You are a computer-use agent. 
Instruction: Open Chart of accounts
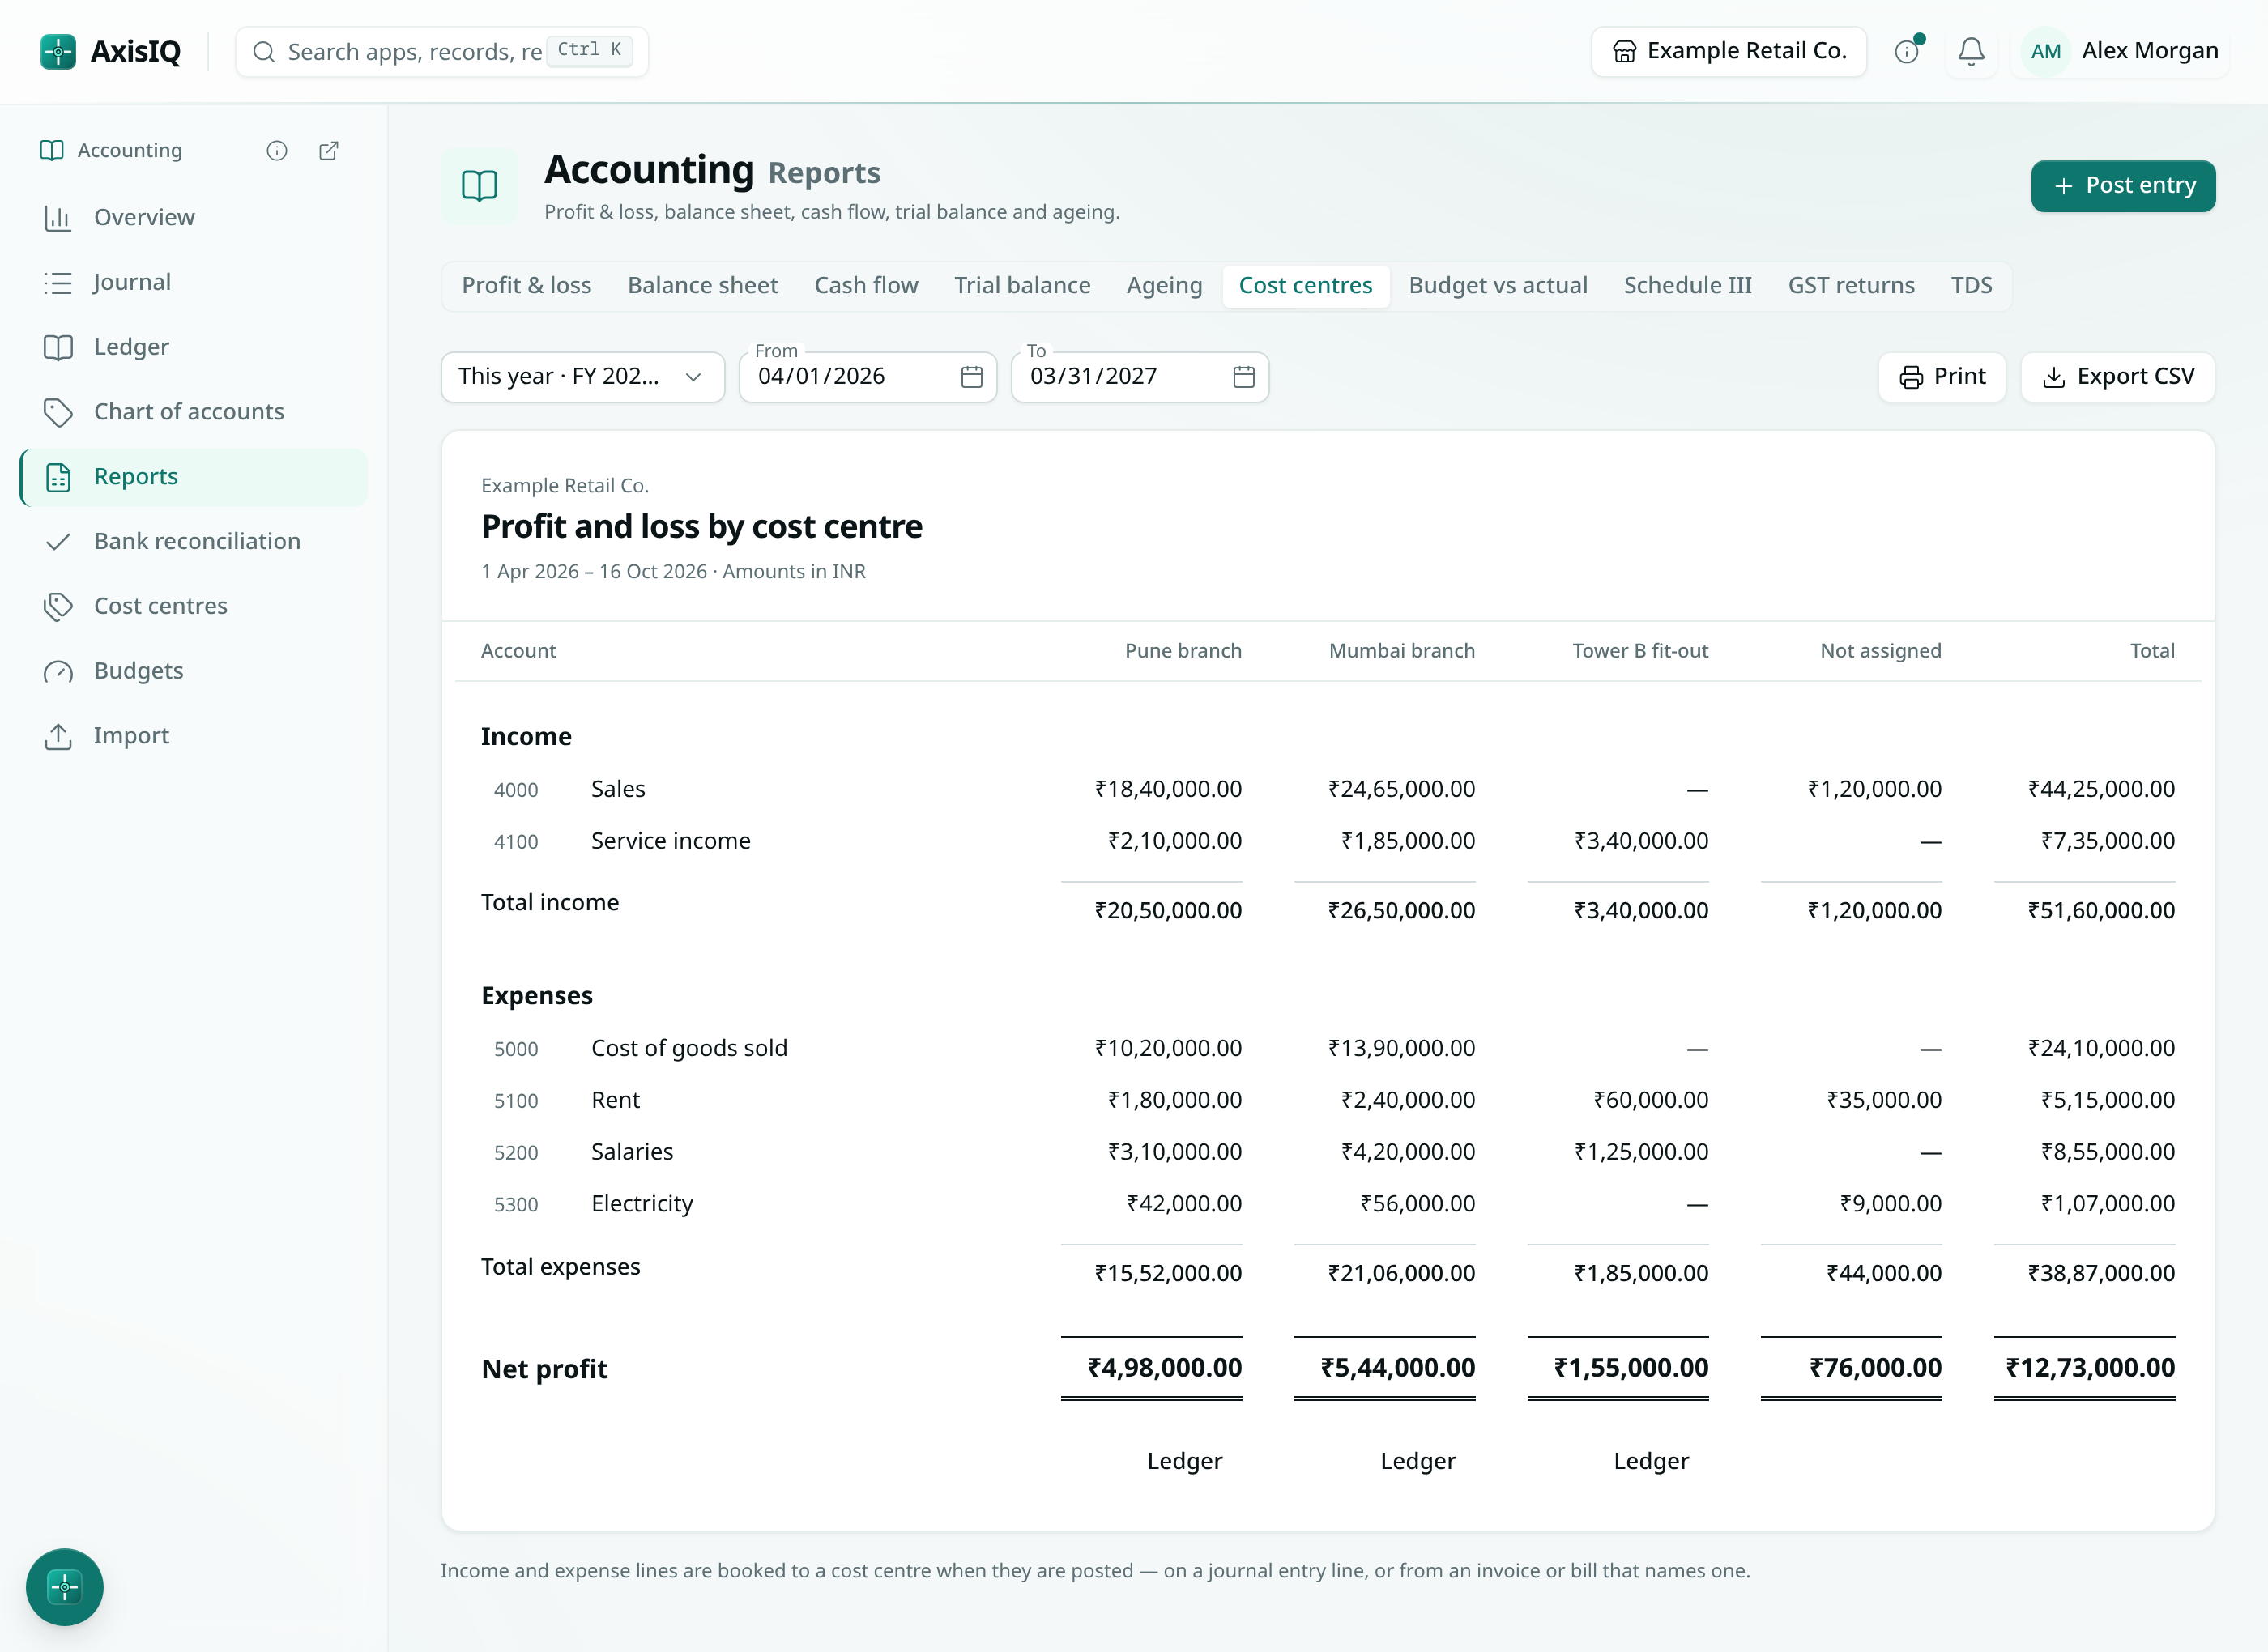pyautogui.click(x=194, y=412)
